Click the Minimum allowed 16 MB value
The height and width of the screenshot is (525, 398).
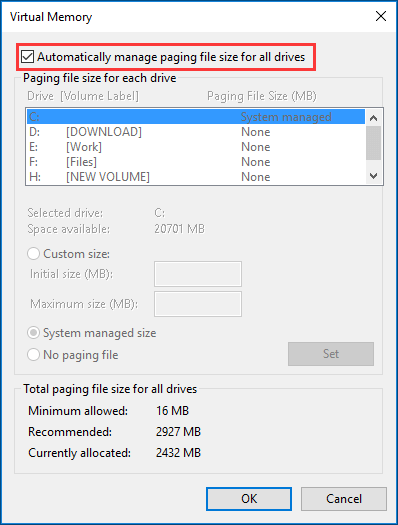172,410
